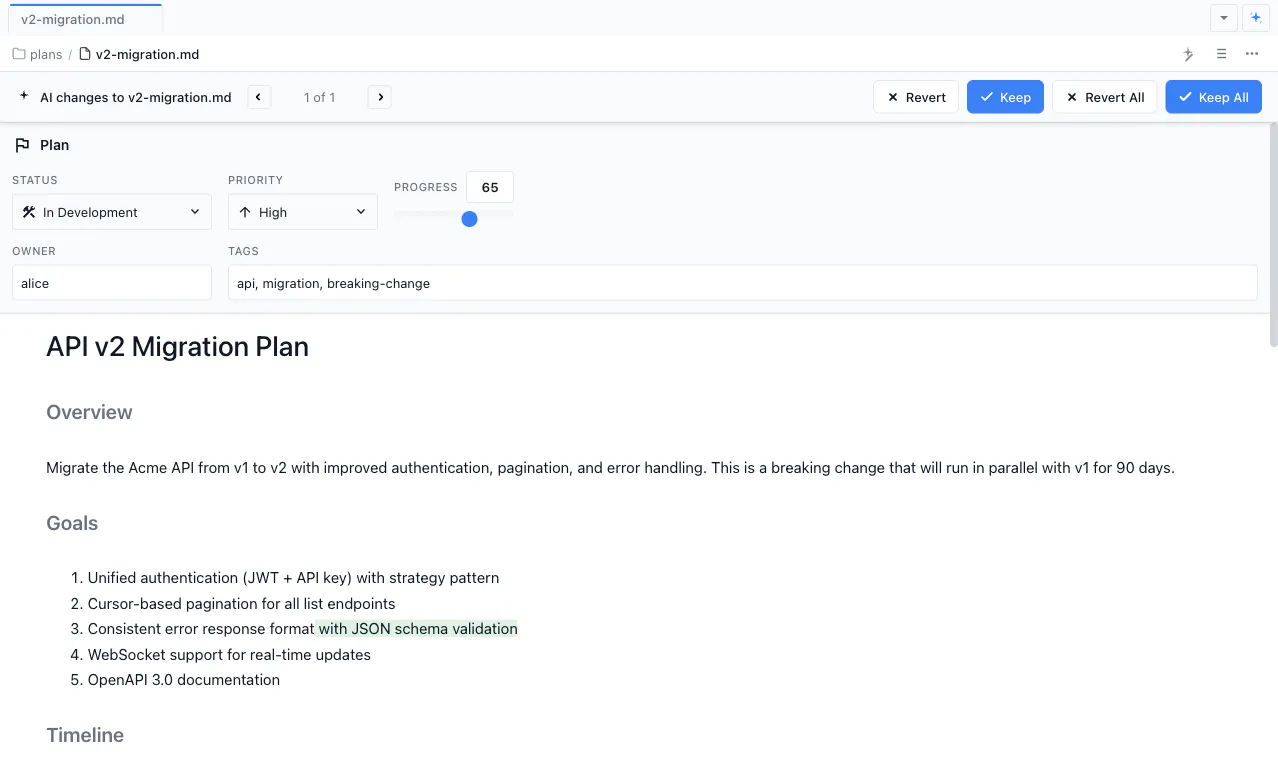Click the pencil edit icon in the toolbar
1278x780 pixels.
point(1188,54)
